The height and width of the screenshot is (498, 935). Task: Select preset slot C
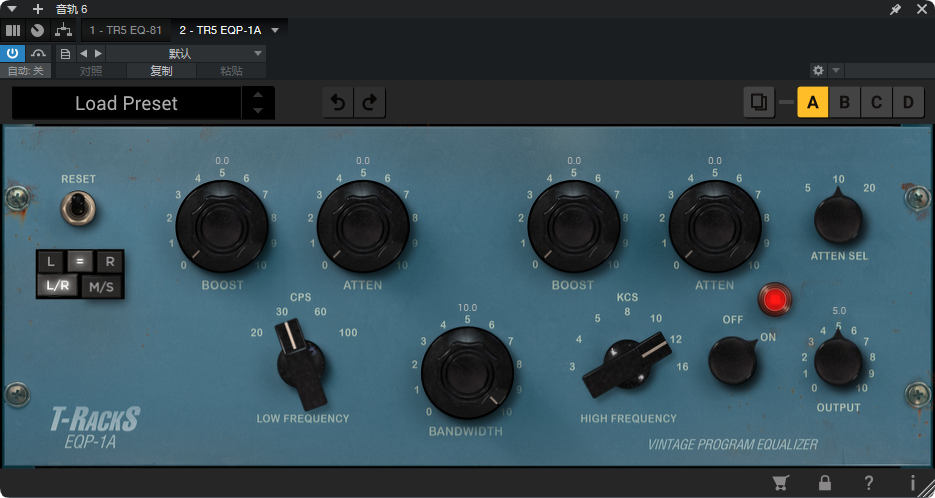pyautogui.click(x=876, y=102)
